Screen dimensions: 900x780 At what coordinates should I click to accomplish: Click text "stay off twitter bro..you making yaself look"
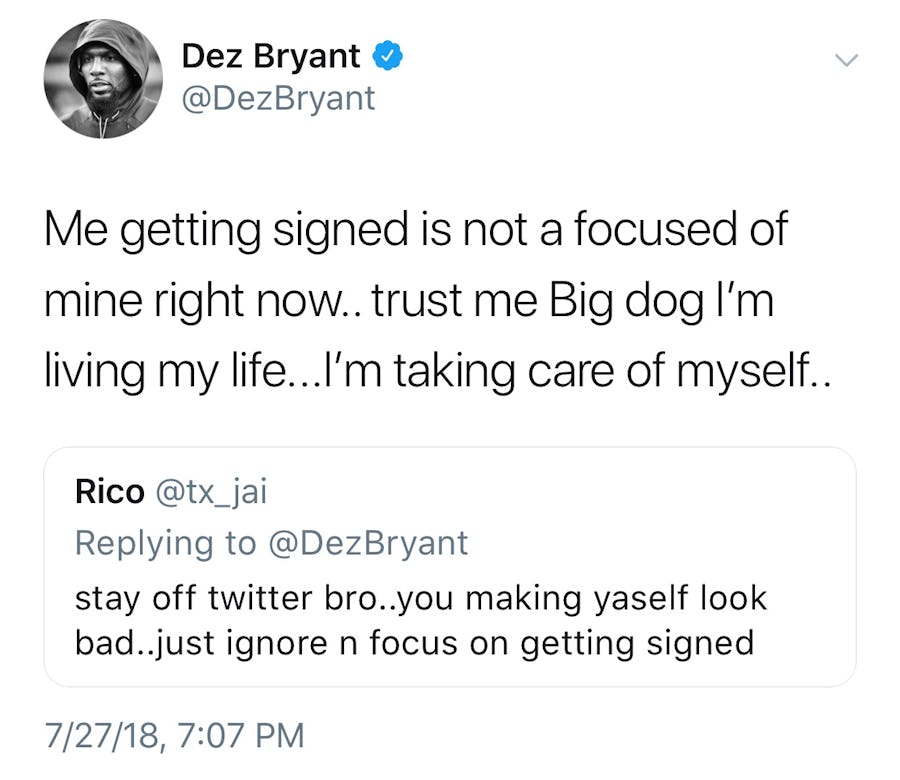pos(420,598)
